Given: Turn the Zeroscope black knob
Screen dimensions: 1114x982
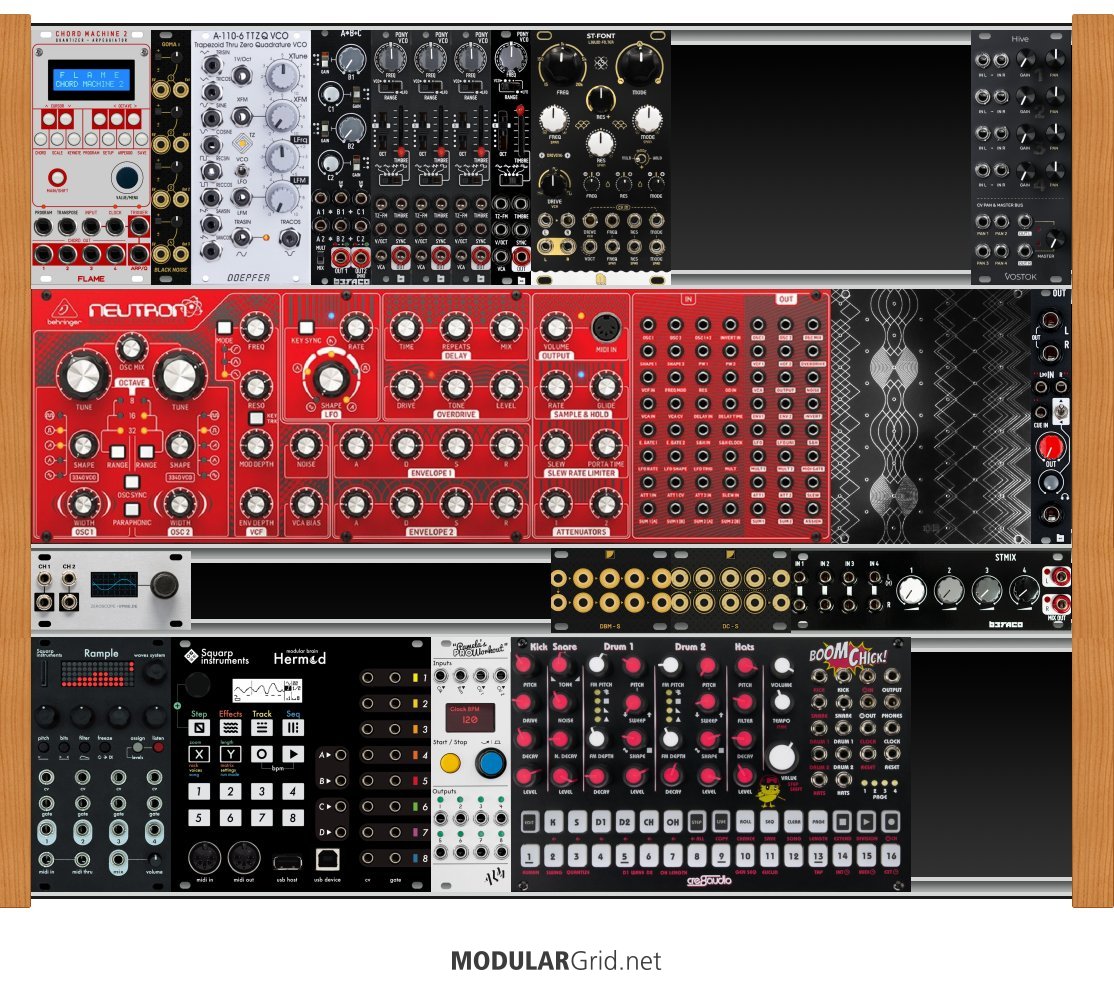Looking at the screenshot, I should [x=164, y=584].
